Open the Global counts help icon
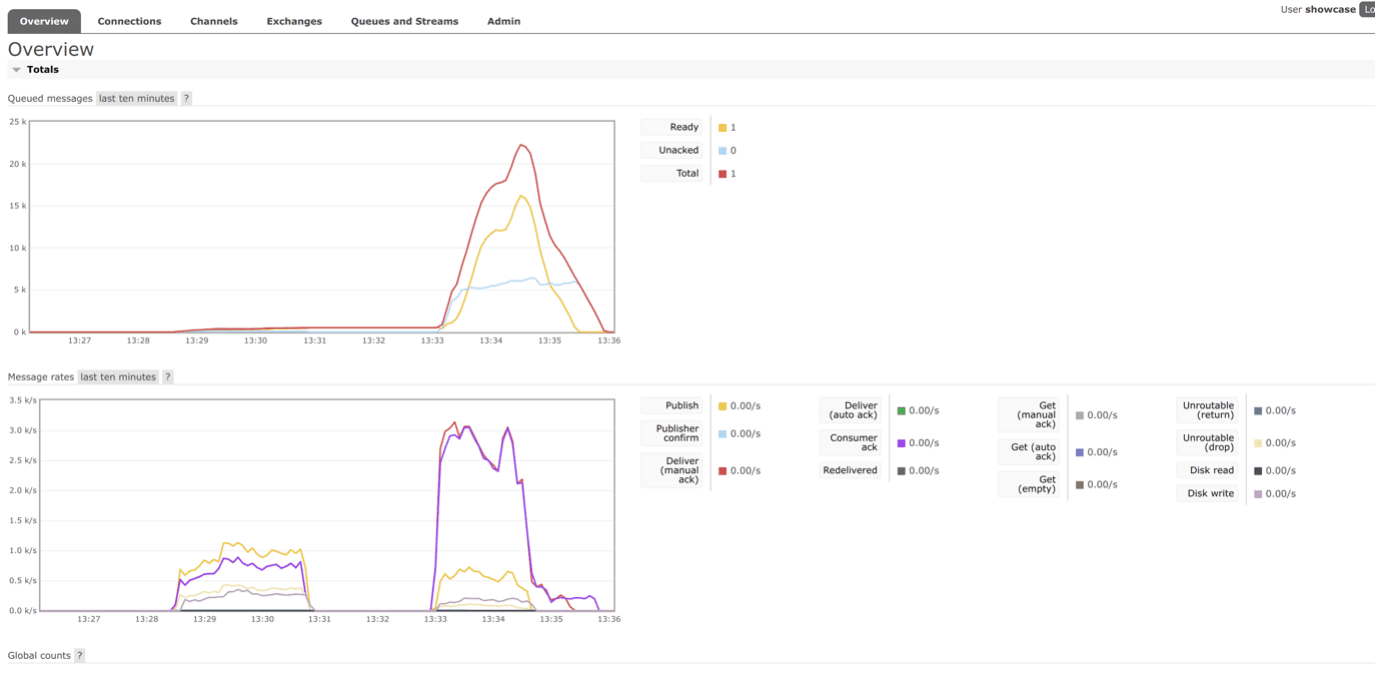The height and width of the screenshot is (675, 1375). [80, 656]
